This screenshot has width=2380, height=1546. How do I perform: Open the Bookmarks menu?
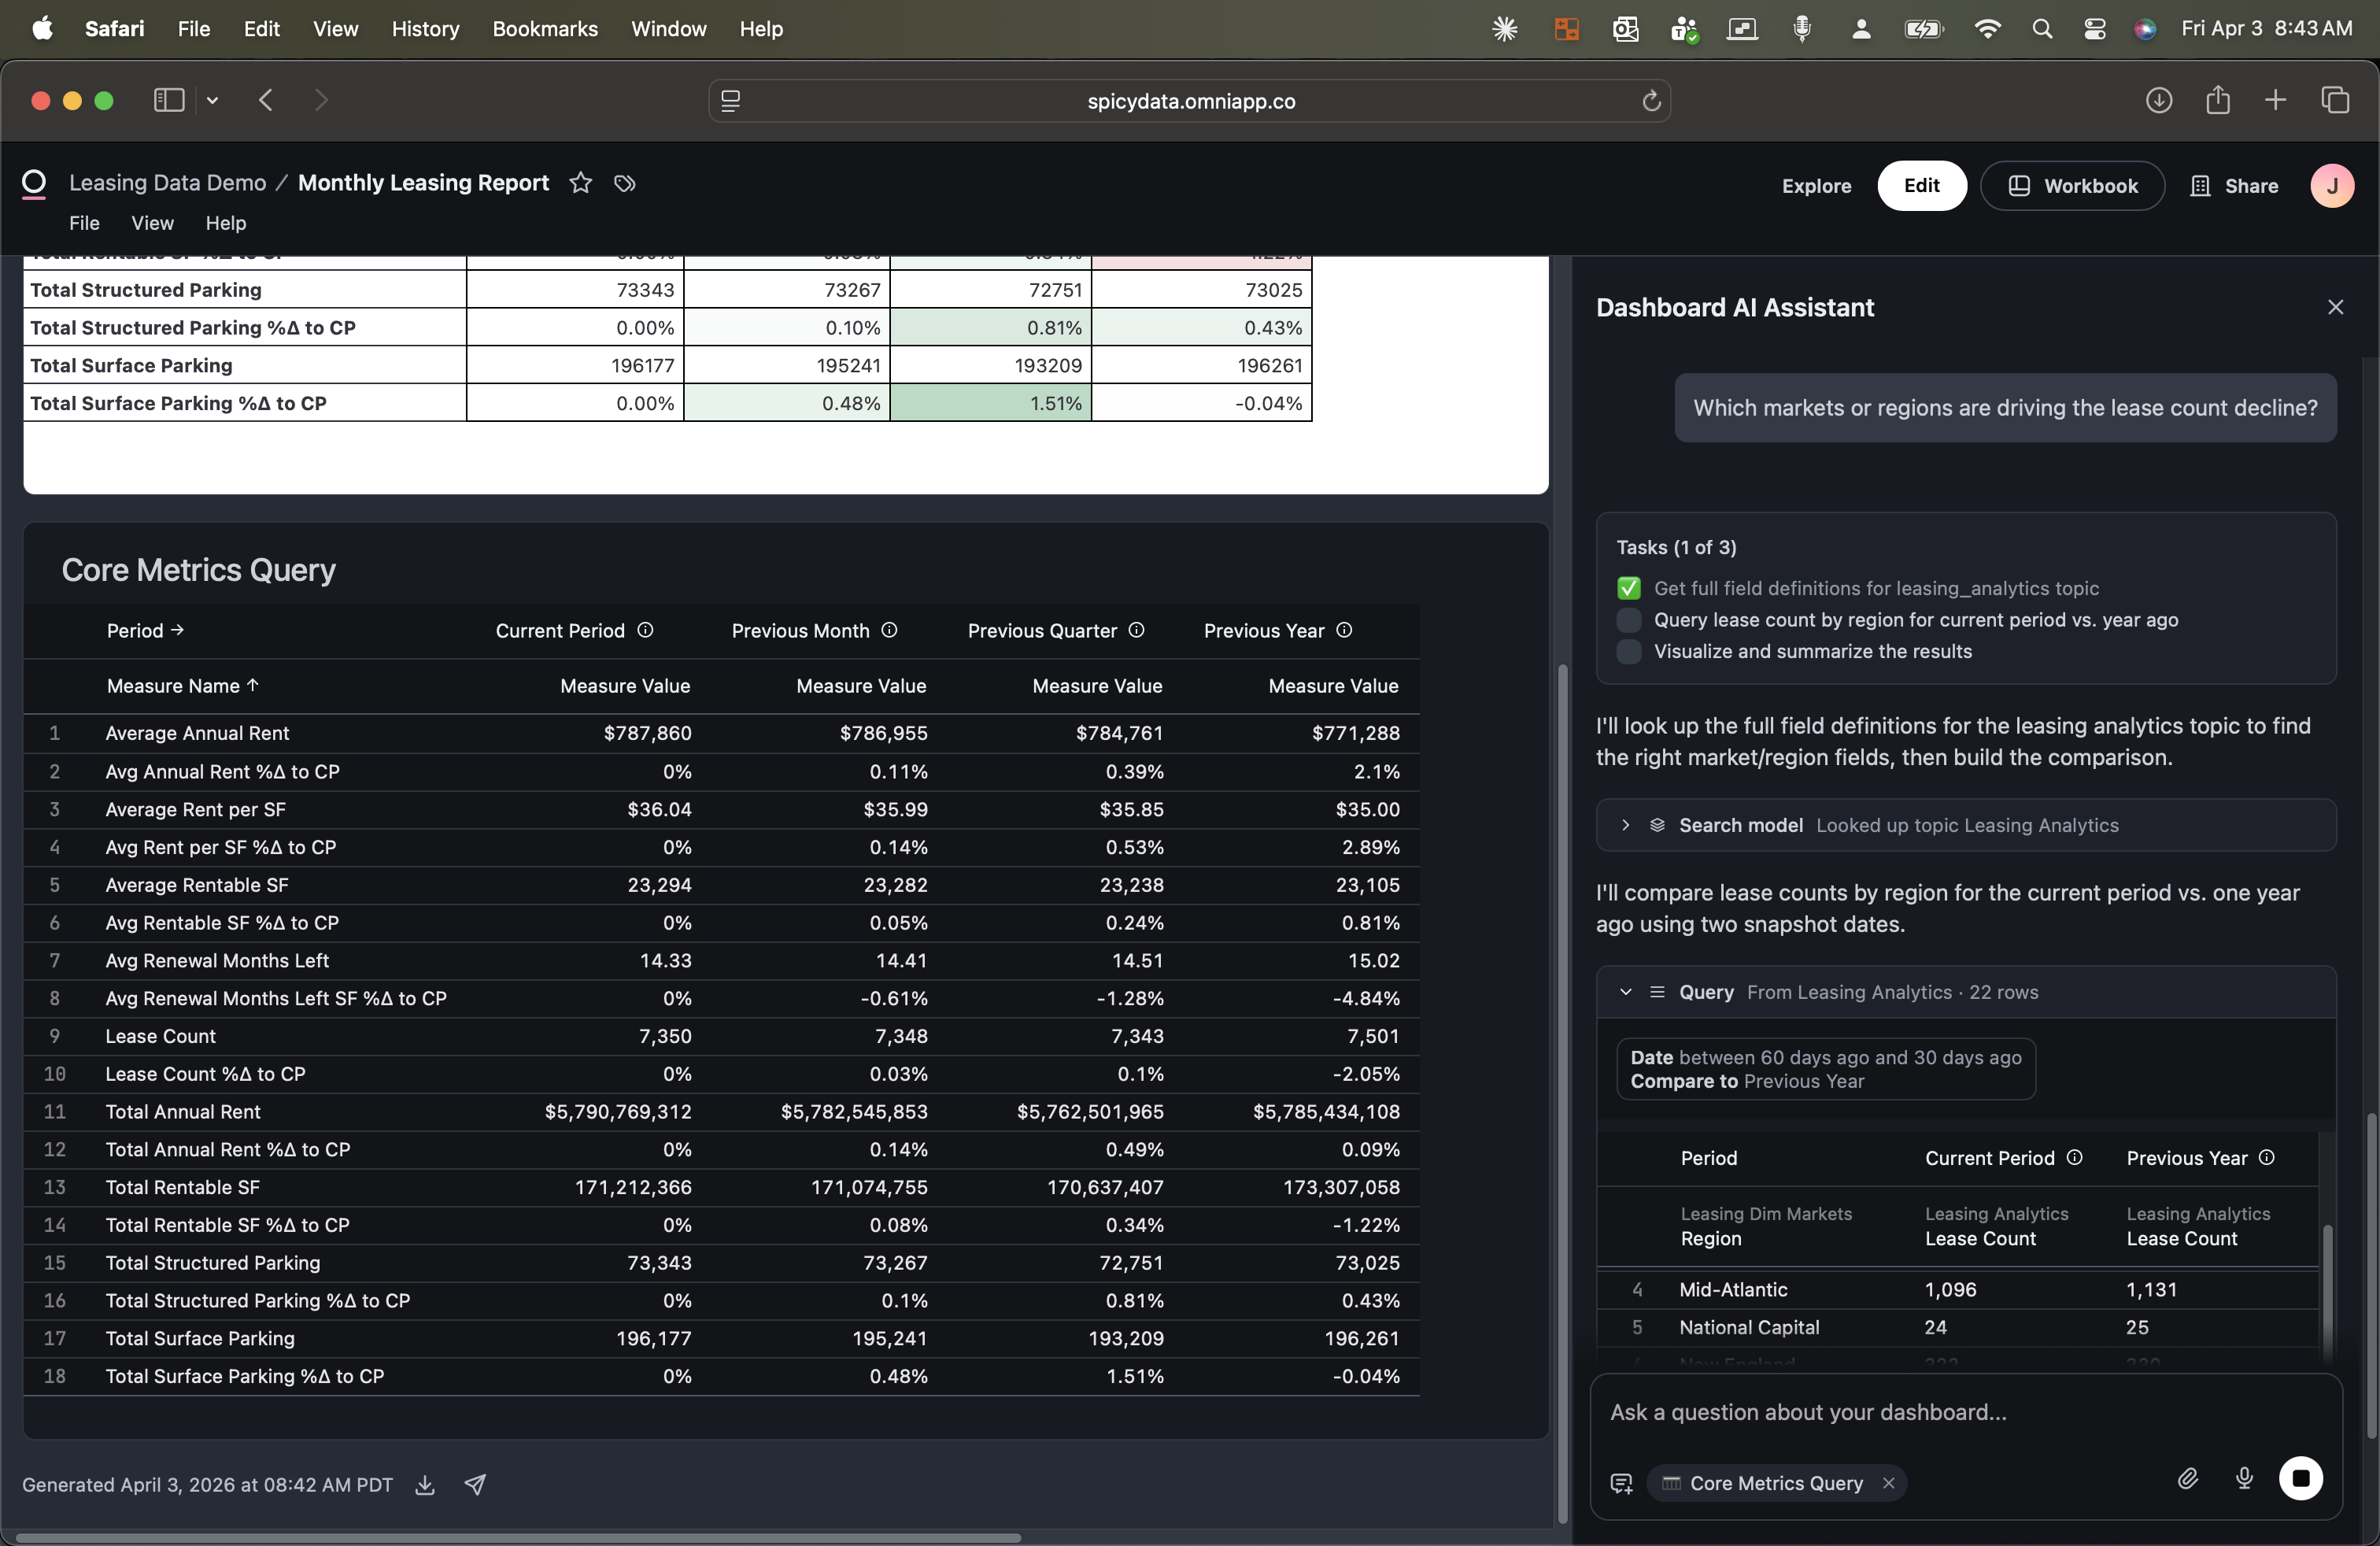click(x=544, y=28)
